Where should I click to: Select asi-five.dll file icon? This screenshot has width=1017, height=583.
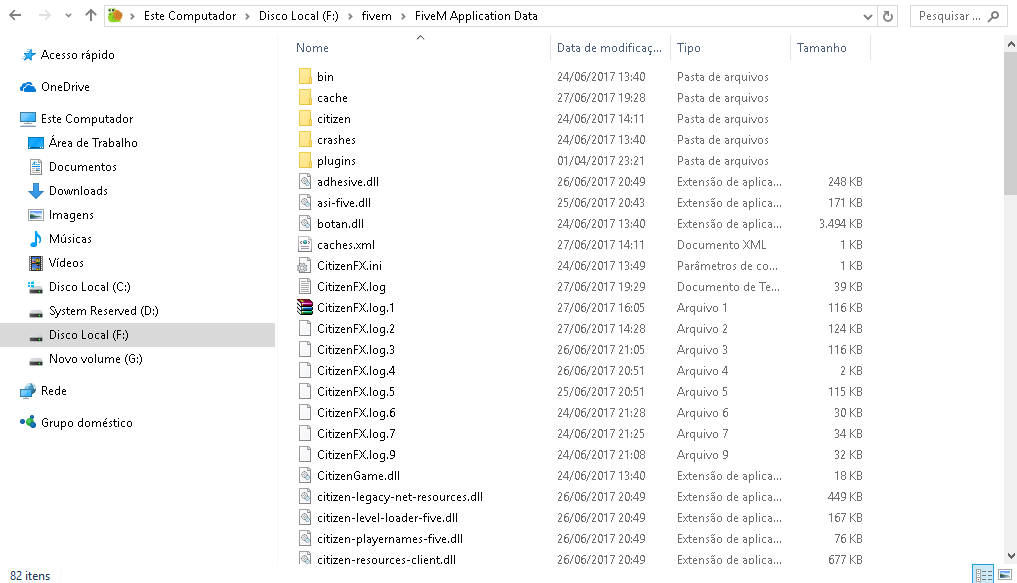(305, 202)
